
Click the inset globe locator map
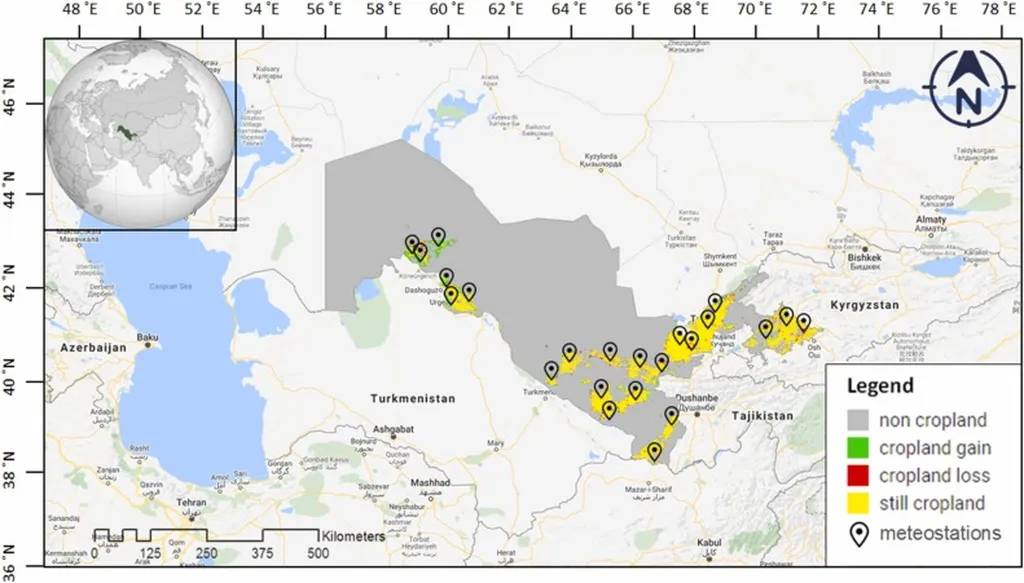[x=140, y=134]
